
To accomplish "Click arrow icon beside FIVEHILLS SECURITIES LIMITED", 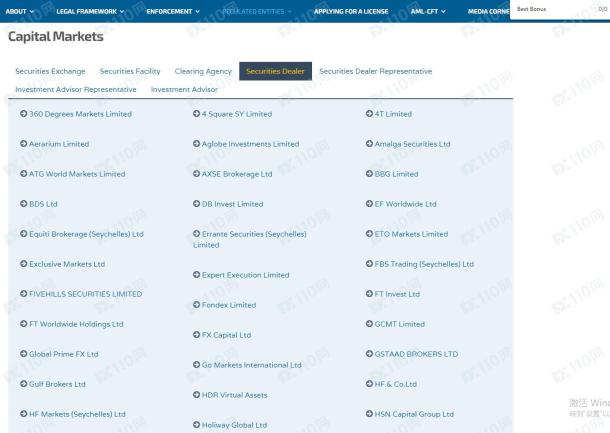I will pos(24,293).
